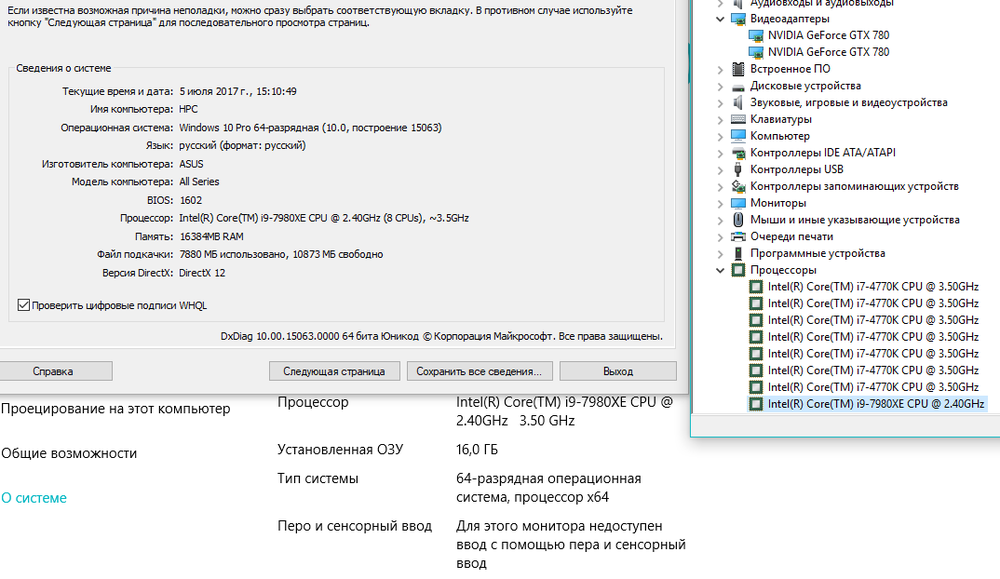Expand the Компьютер tree node
Viewport: 1000px width, 579px height.
721,136
